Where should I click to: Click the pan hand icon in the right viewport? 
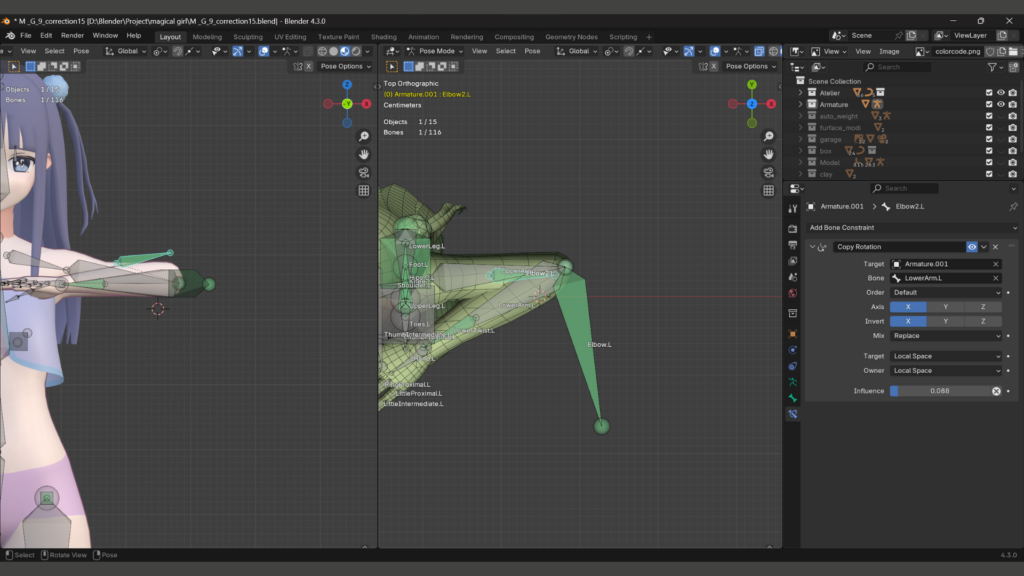tap(768, 154)
